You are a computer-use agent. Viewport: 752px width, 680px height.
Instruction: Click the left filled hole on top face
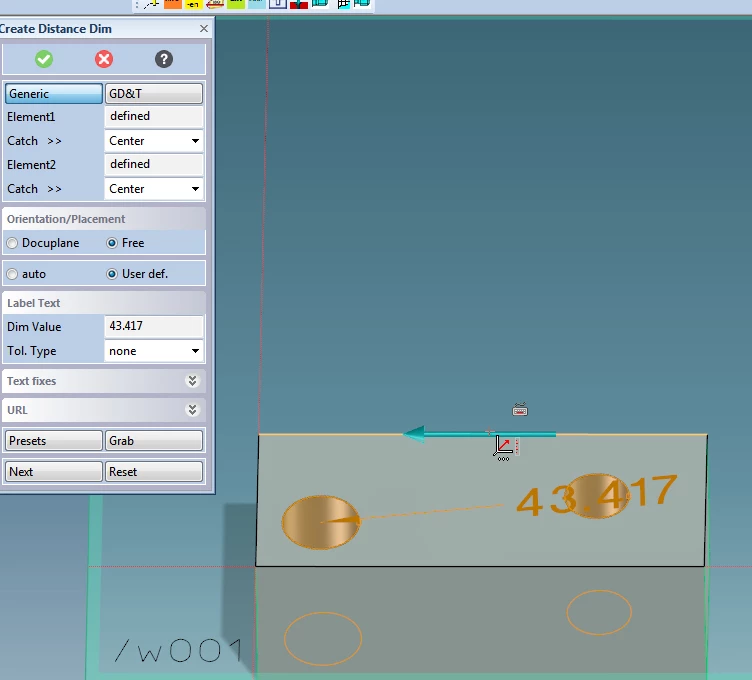[x=320, y=522]
